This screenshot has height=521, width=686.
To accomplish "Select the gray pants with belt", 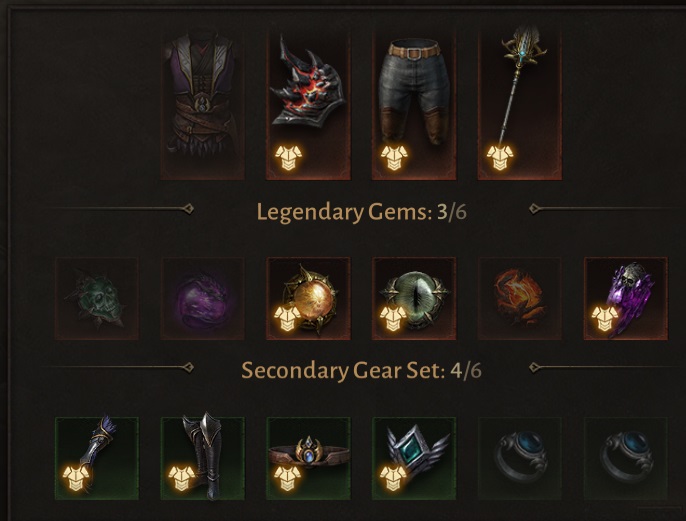I will pos(414,105).
